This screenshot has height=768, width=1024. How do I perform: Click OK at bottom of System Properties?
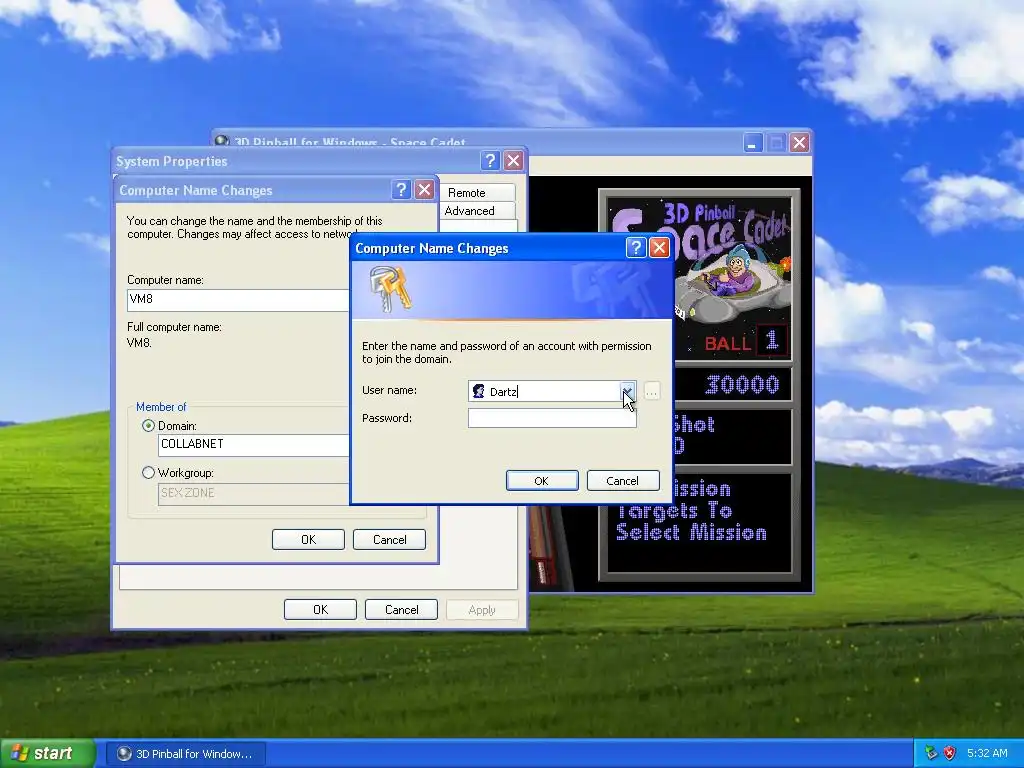pyautogui.click(x=320, y=609)
